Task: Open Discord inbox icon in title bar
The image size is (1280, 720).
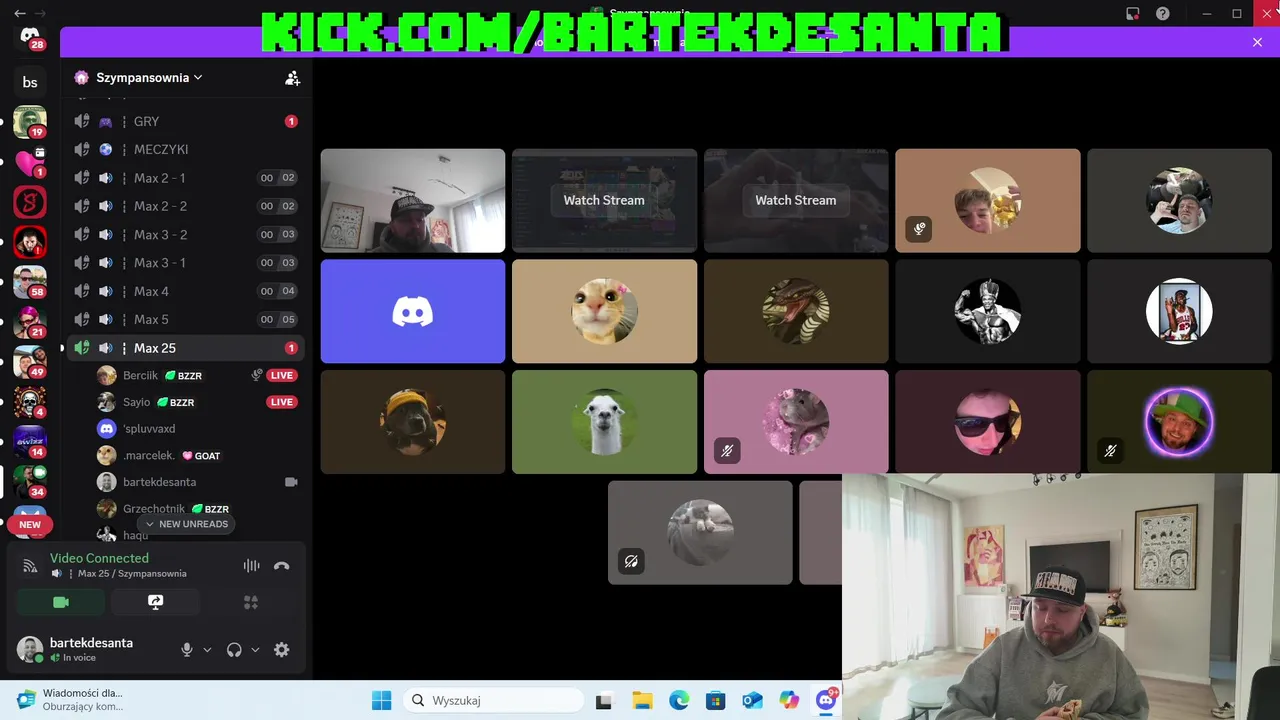Action: point(1133,14)
